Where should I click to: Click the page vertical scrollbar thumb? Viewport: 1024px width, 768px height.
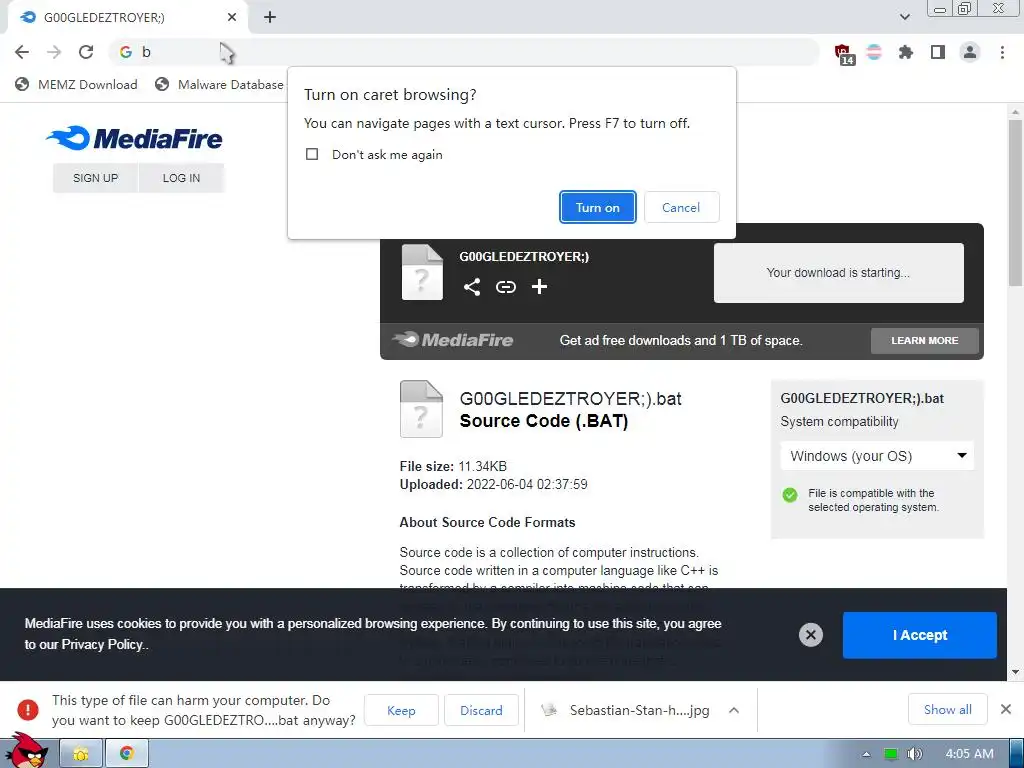click(x=1015, y=202)
